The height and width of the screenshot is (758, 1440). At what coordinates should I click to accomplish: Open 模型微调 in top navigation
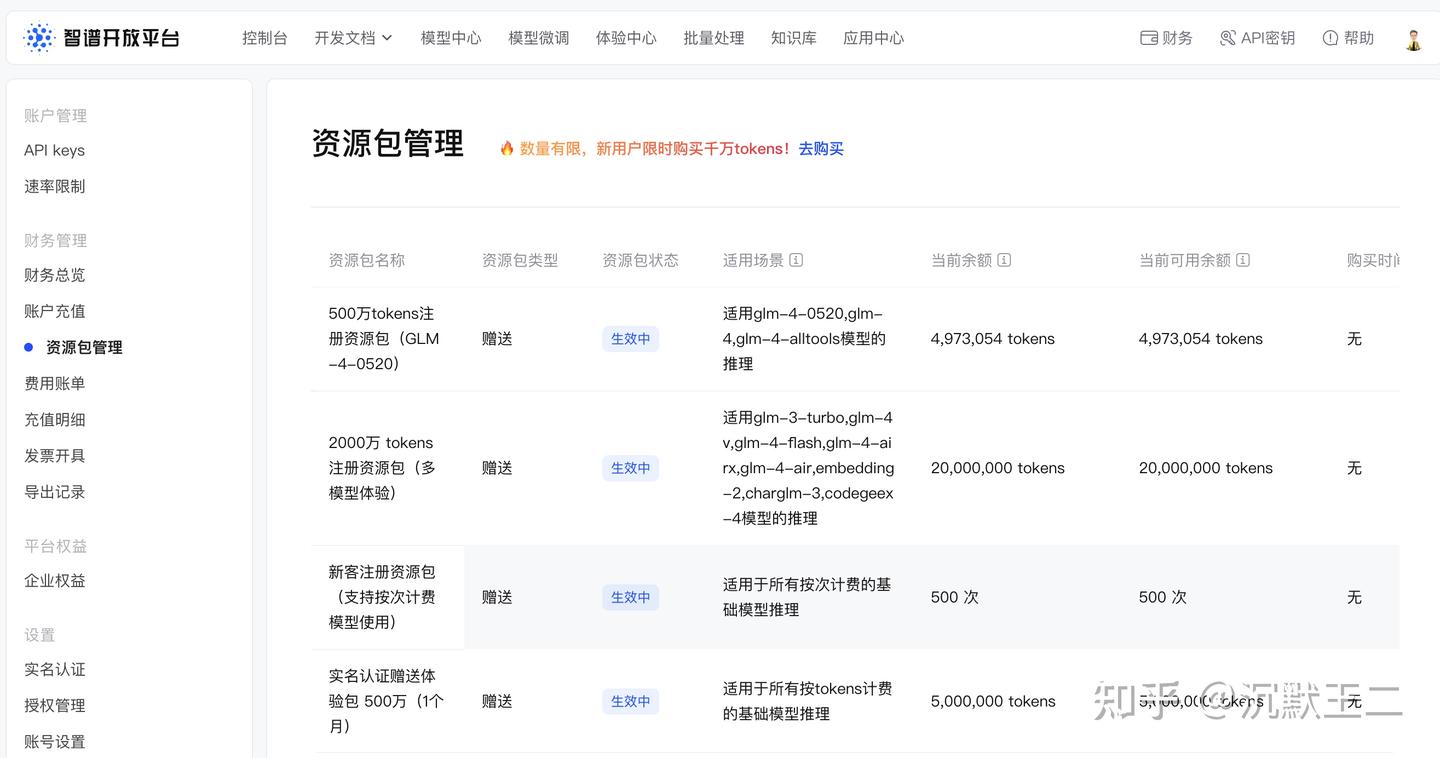pos(539,38)
